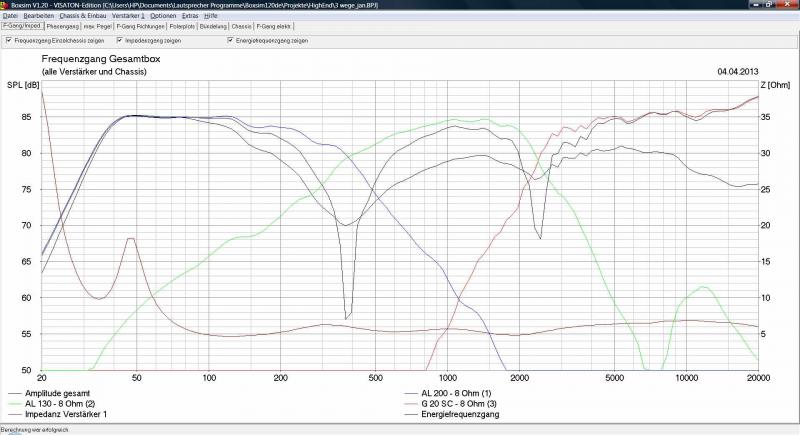The image size is (800, 435).
Task: Uncheck Energiefrequenzgang zeigen option
Action: (231, 42)
